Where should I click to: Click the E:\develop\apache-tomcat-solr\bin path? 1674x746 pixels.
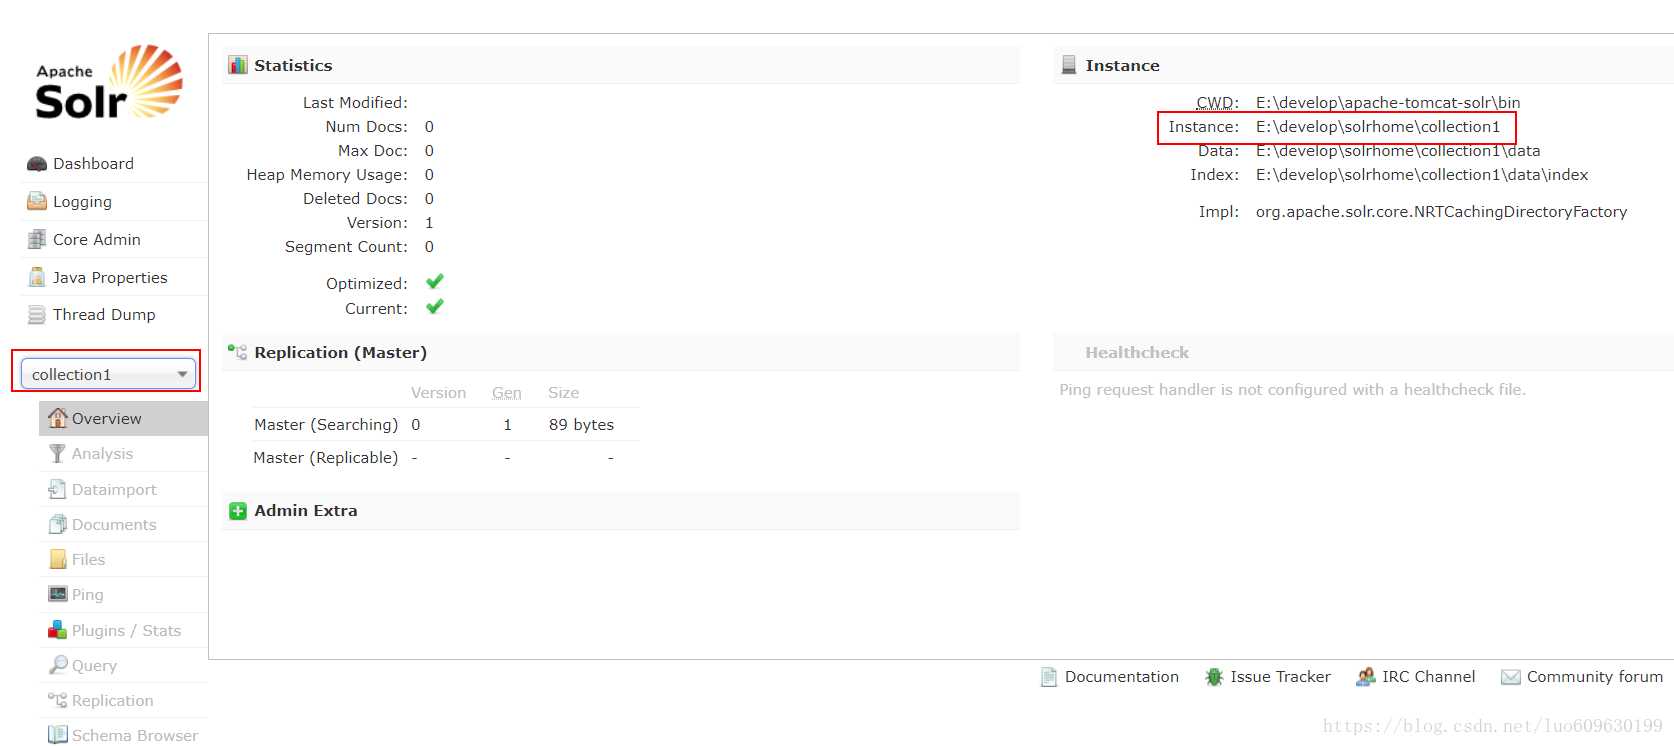pyautogui.click(x=1388, y=103)
